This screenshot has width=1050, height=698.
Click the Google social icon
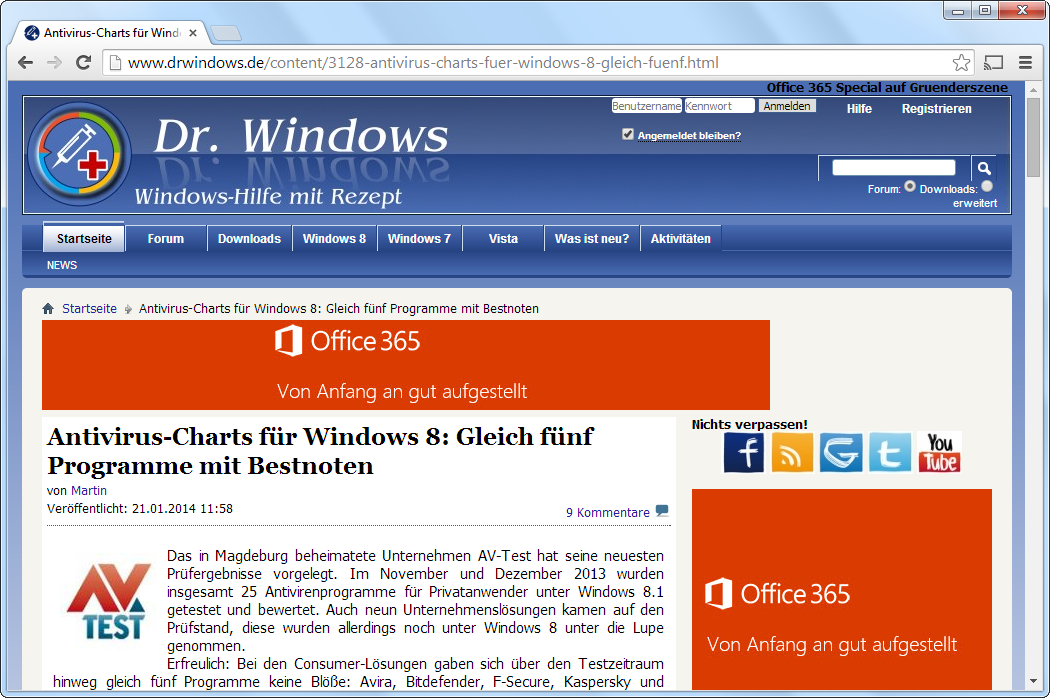point(841,452)
